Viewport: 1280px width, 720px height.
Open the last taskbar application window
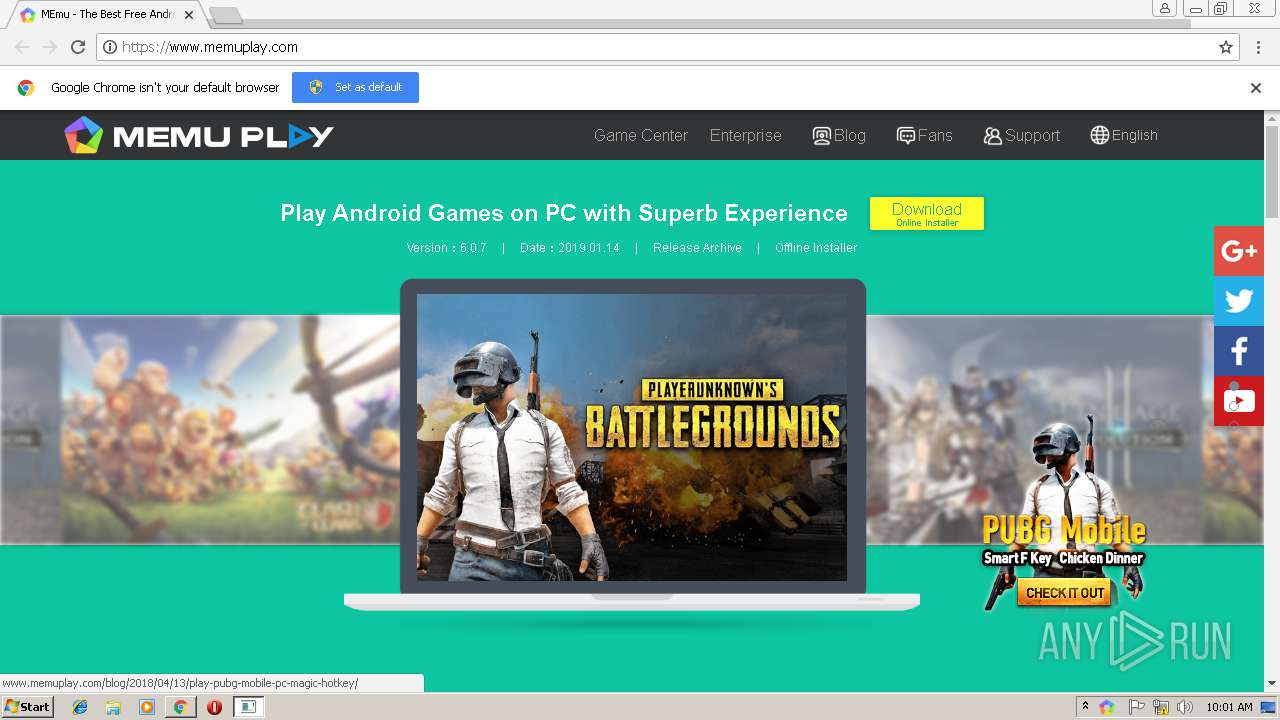click(248, 707)
